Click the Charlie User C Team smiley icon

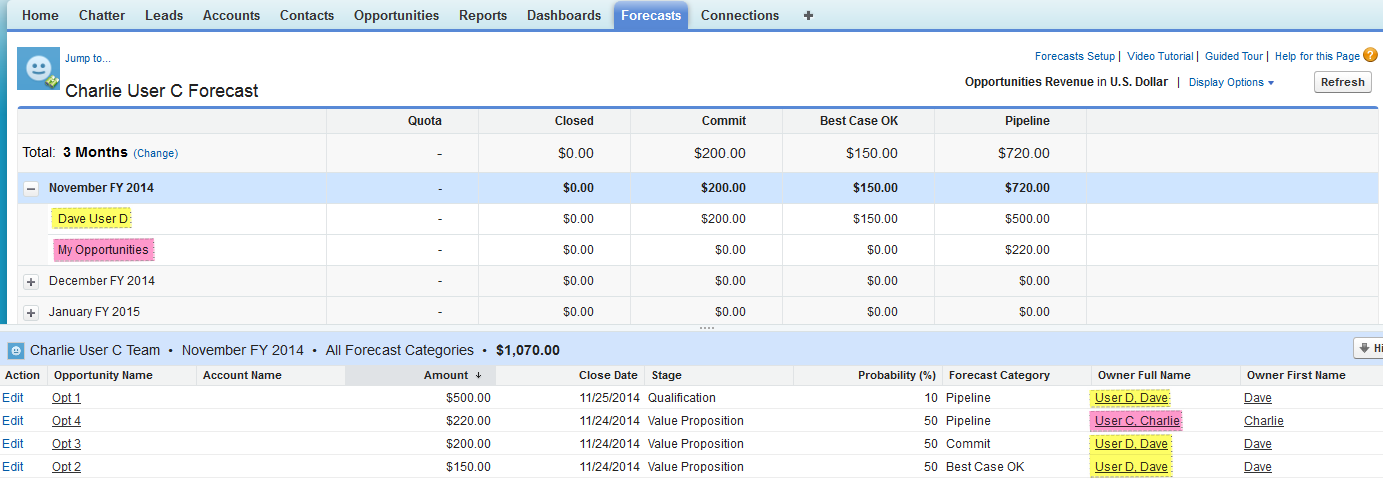coord(16,351)
